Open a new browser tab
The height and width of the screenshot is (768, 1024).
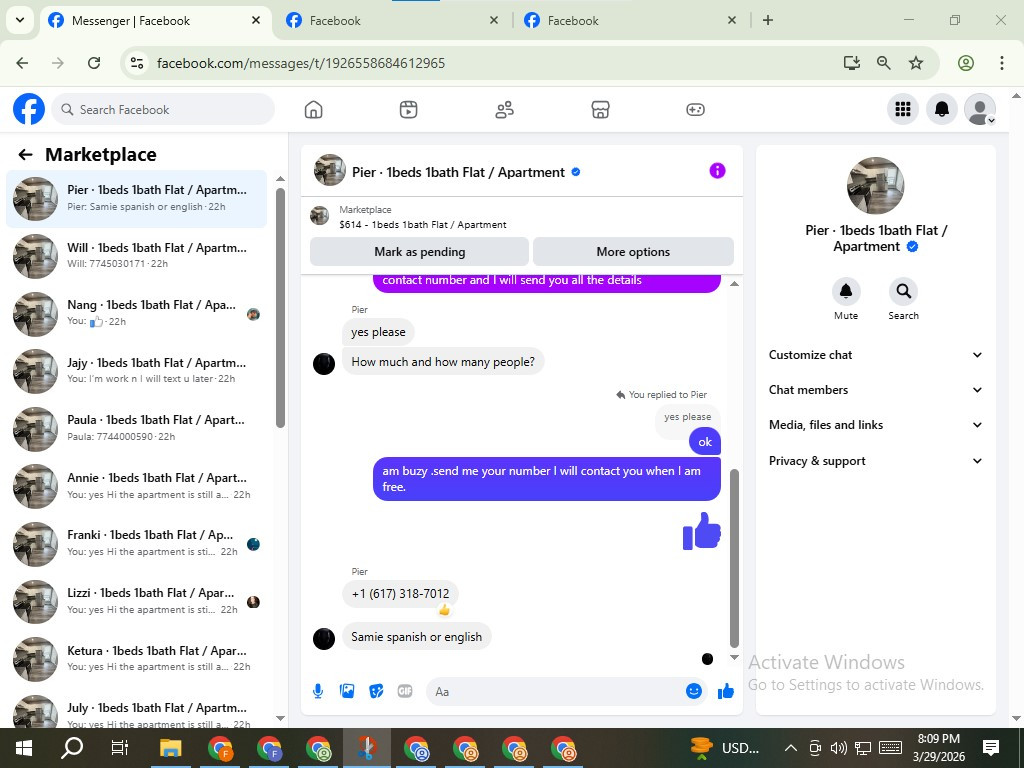pyautogui.click(x=768, y=20)
